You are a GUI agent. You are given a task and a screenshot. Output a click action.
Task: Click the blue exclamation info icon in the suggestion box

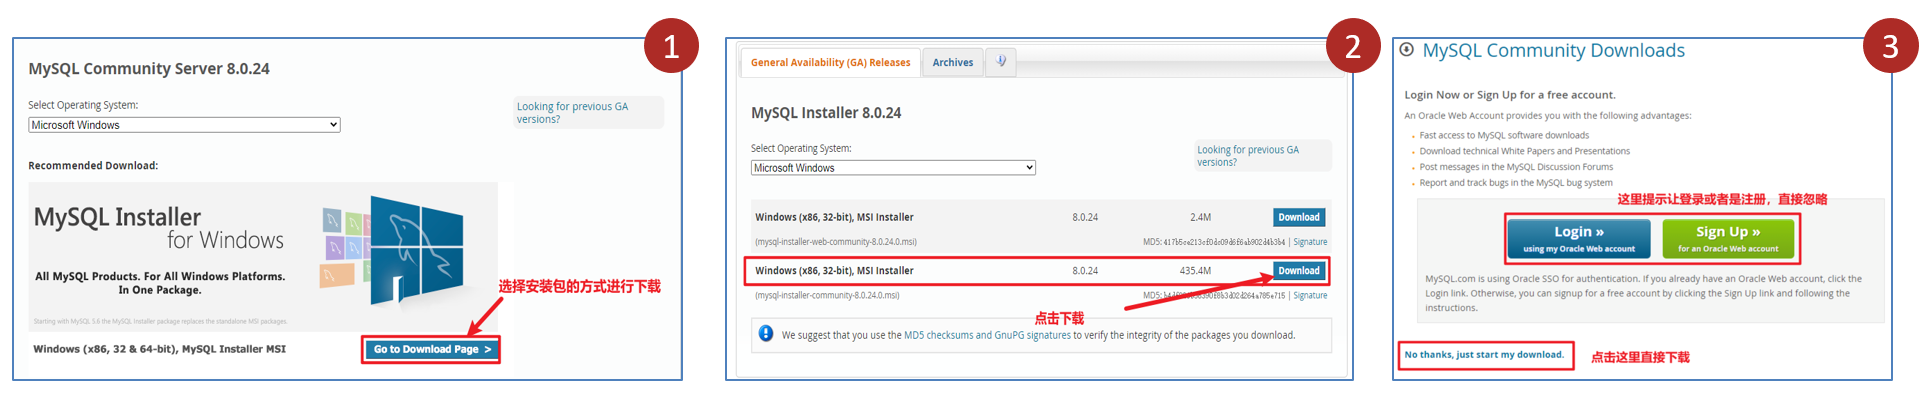click(766, 334)
